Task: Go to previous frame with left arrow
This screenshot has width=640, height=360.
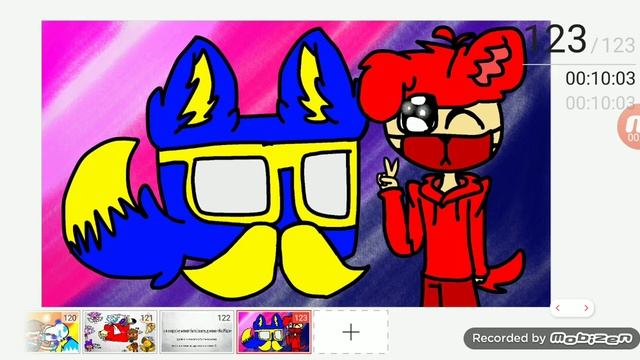Action: coord(558,308)
